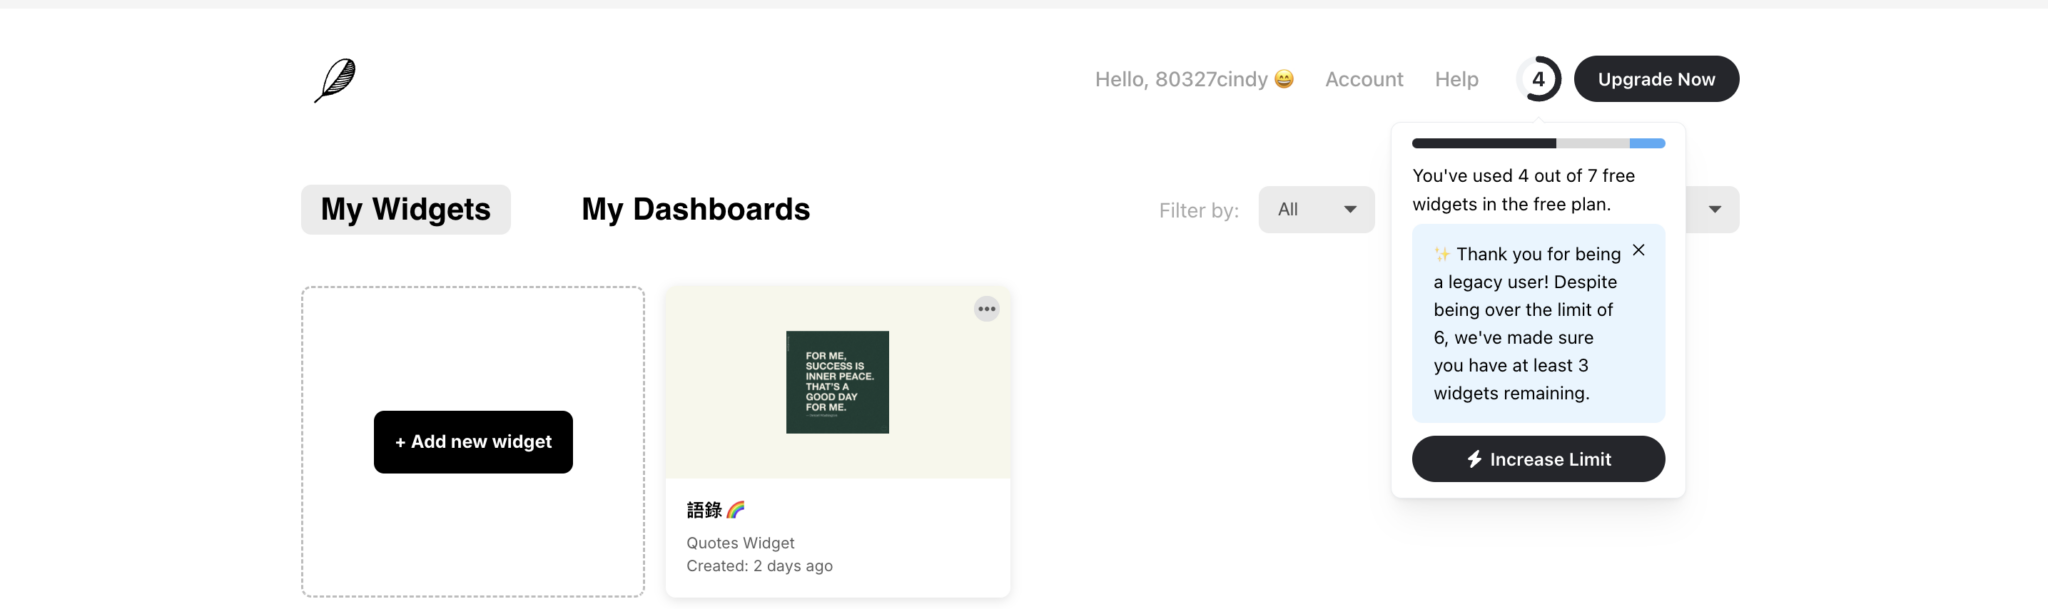Click the rainbow emoji in widget title
Image resolution: width=2048 pixels, height=609 pixels.
736,510
